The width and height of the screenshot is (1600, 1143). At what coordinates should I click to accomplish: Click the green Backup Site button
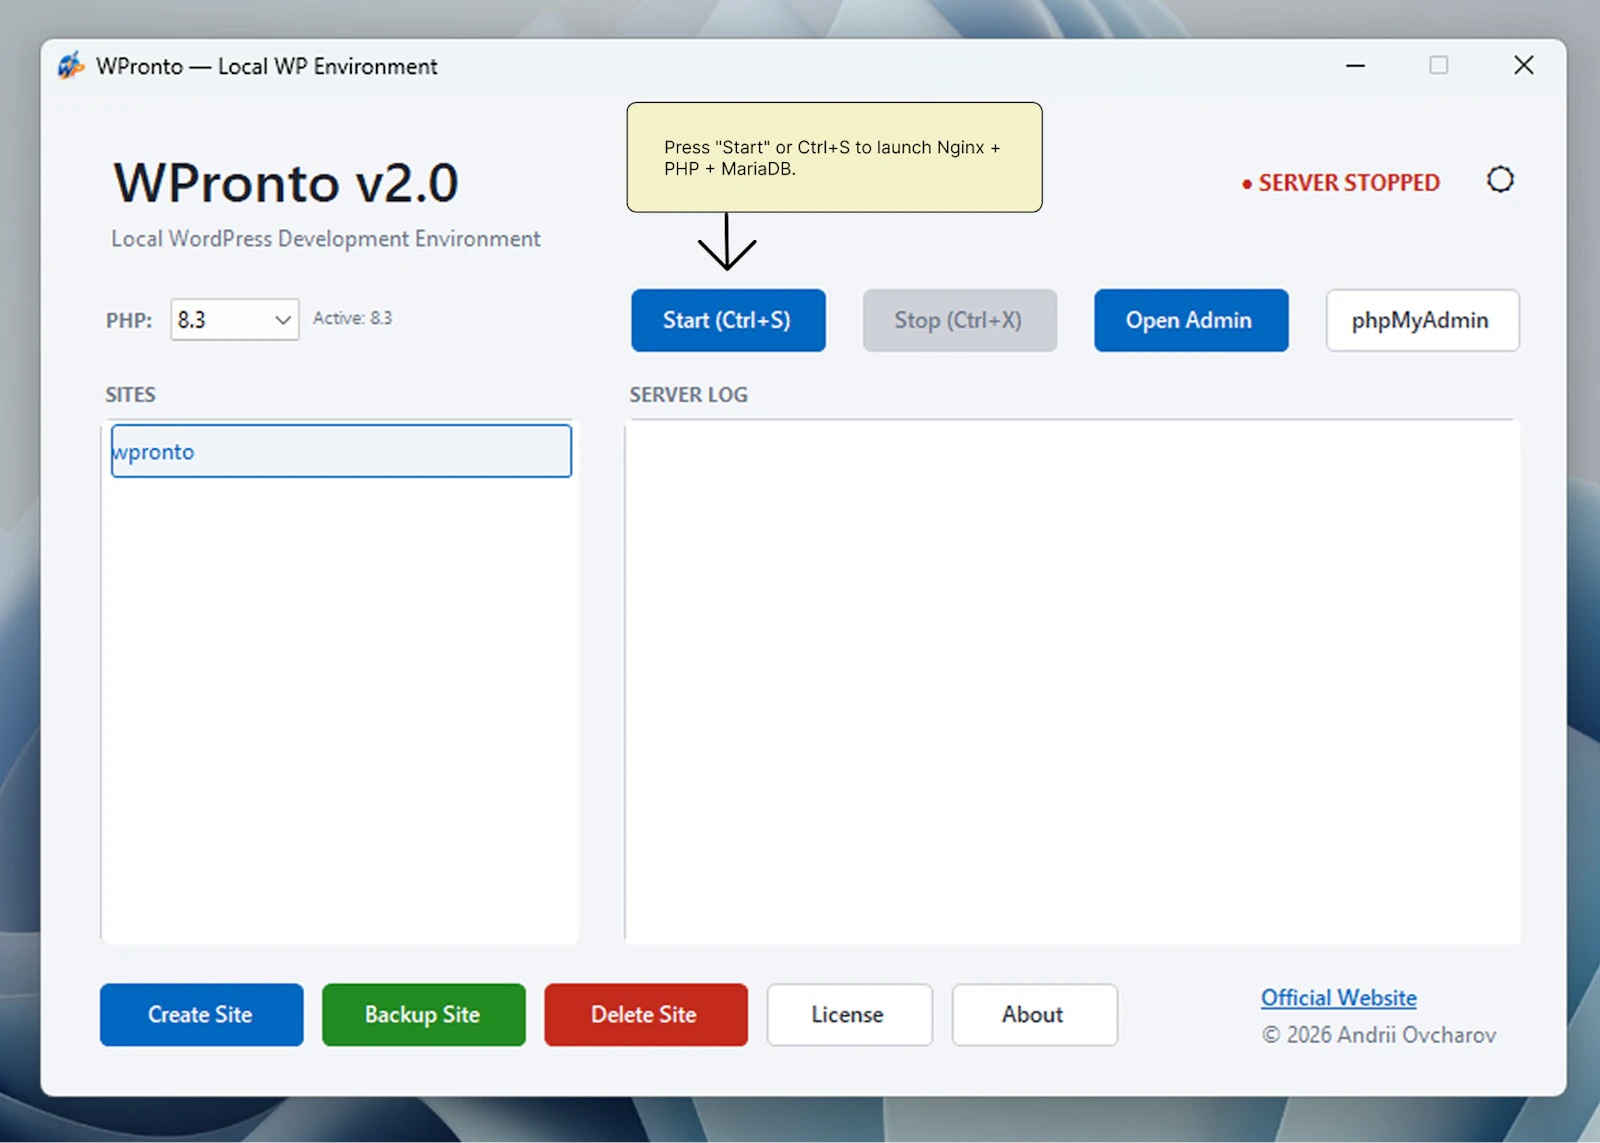tap(423, 1014)
